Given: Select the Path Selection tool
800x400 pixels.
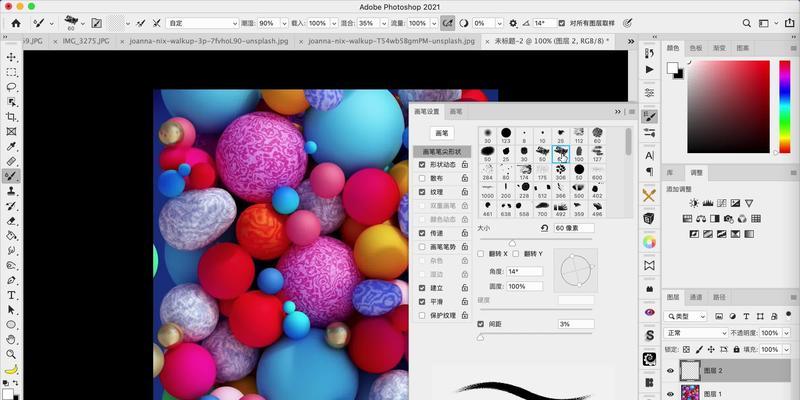Looking at the screenshot, I should click(11, 310).
